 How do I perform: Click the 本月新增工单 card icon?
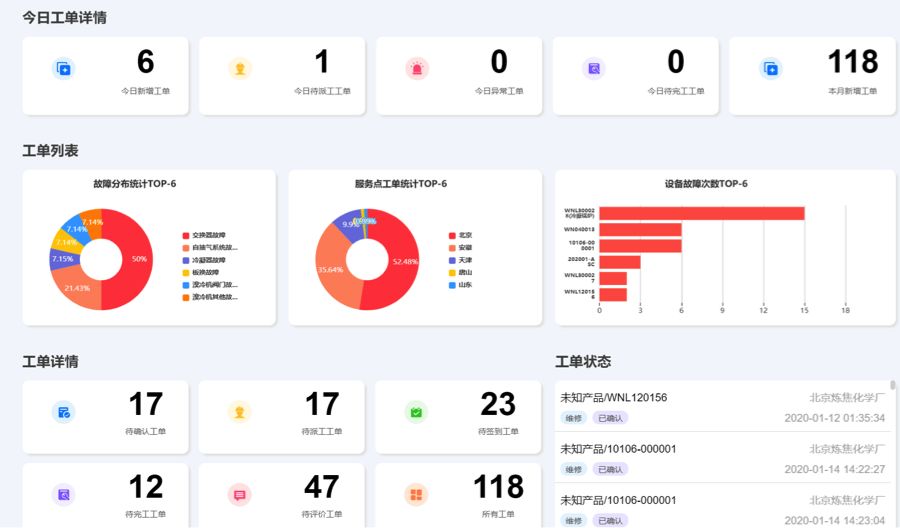pyautogui.click(x=771, y=69)
